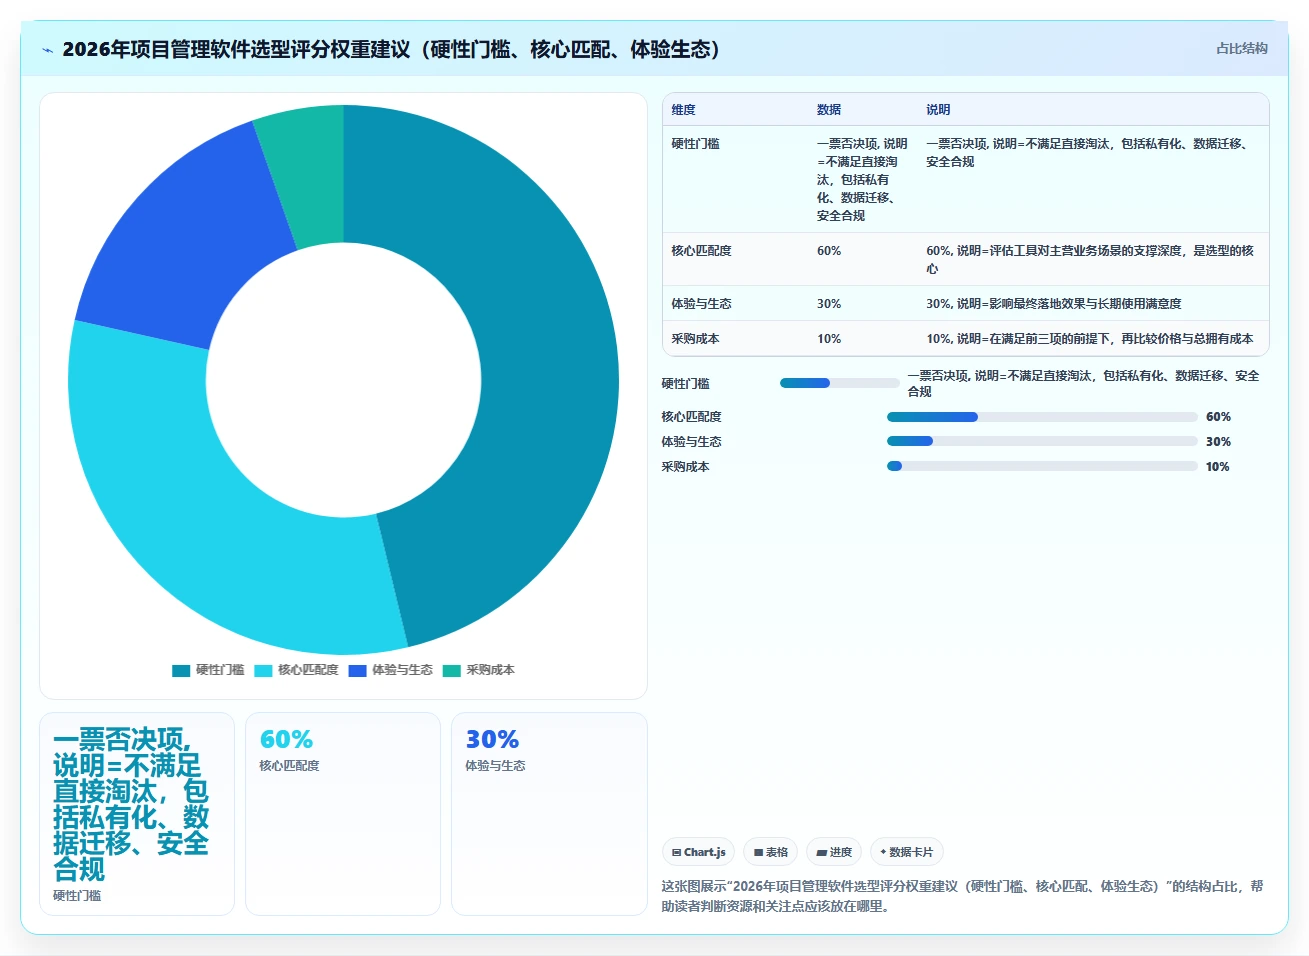Open the 60% 核心匹配度 data card
Image resolution: width=1309 pixels, height=956 pixels.
pyautogui.click(x=343, y=814)
